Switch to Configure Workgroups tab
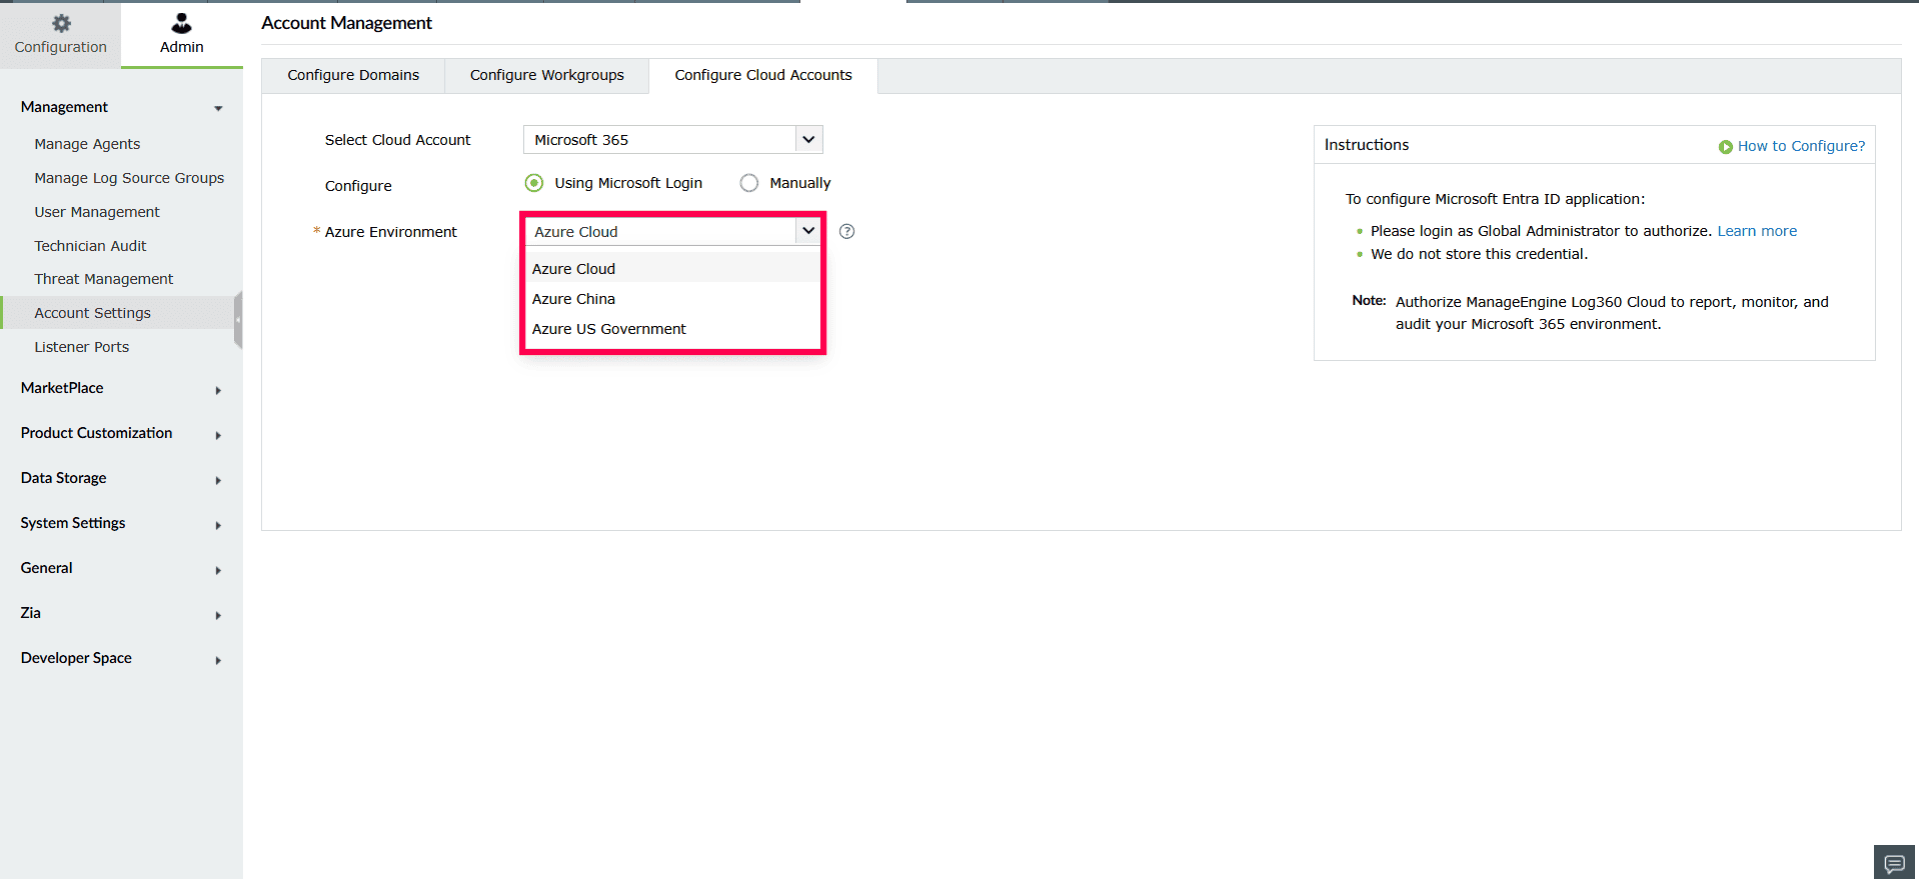The image size is (1919, 879). 547,75
